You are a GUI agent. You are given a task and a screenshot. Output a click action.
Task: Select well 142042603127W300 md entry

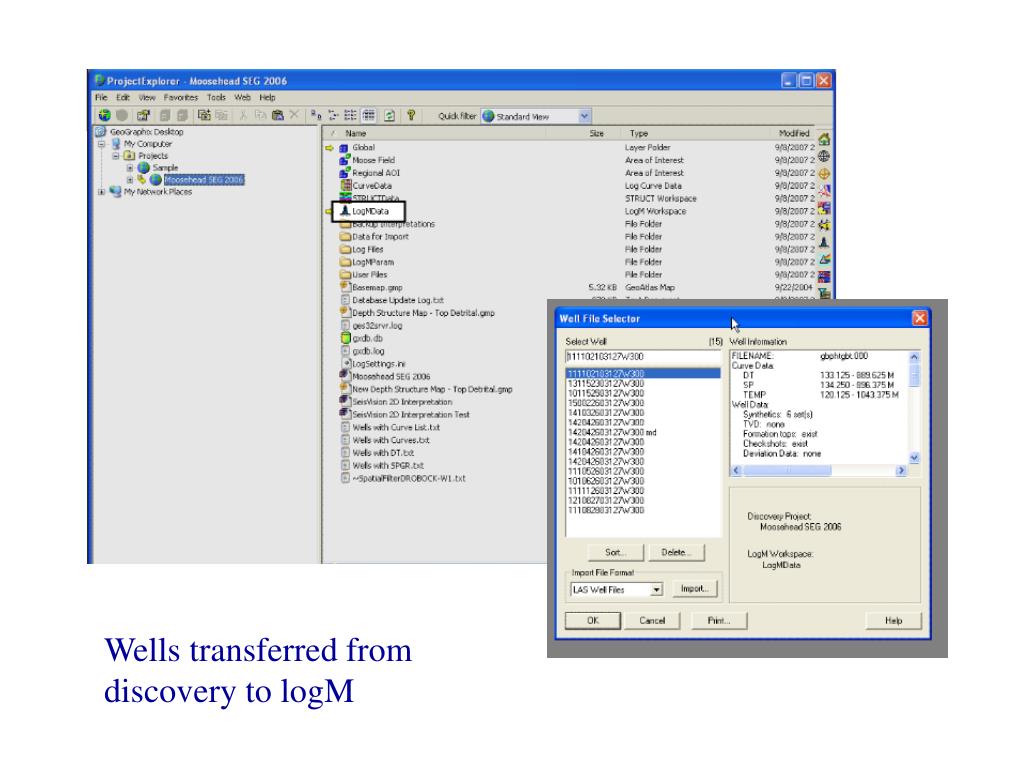tap(613, 432)
